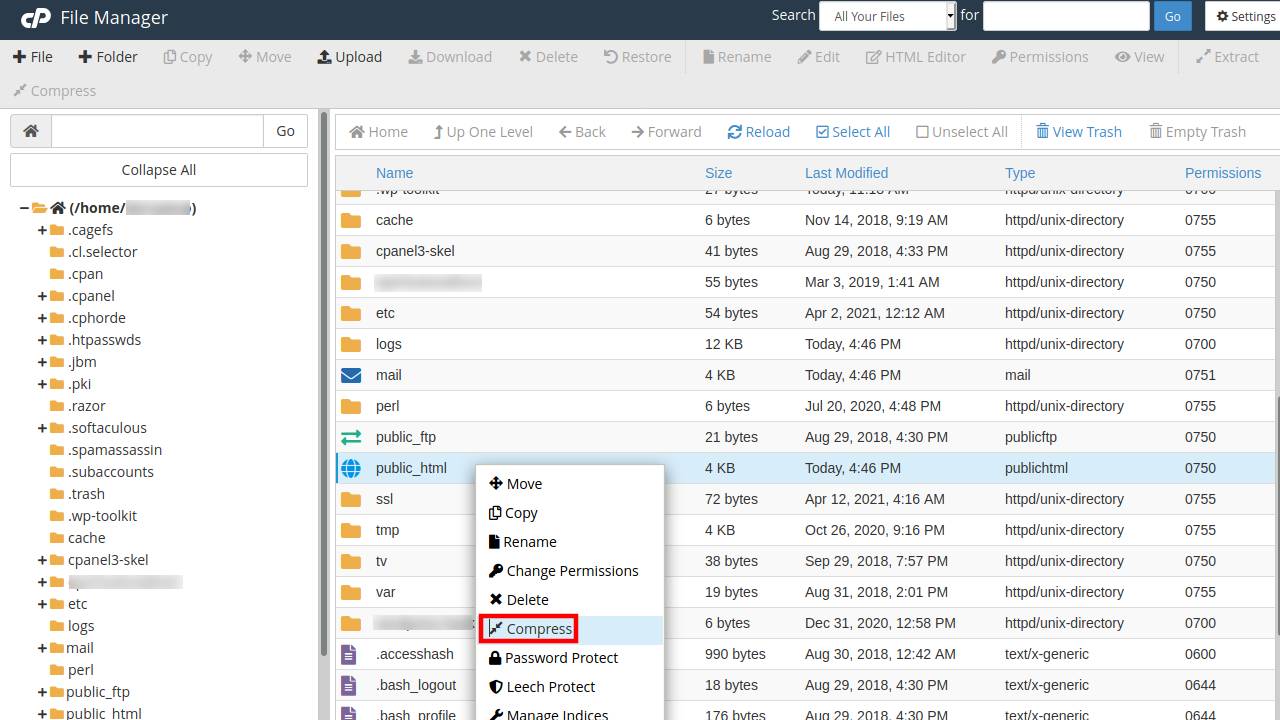Choose Move from the context menu
The image size is (1280, 720).
[569, 484]
